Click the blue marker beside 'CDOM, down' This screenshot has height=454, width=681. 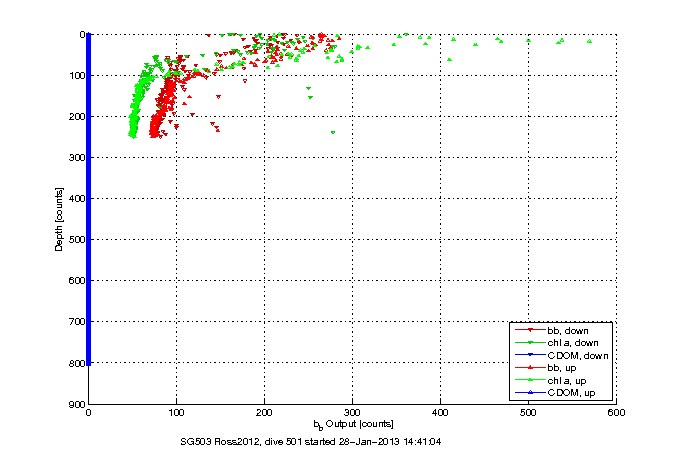[x=530, y=355]
